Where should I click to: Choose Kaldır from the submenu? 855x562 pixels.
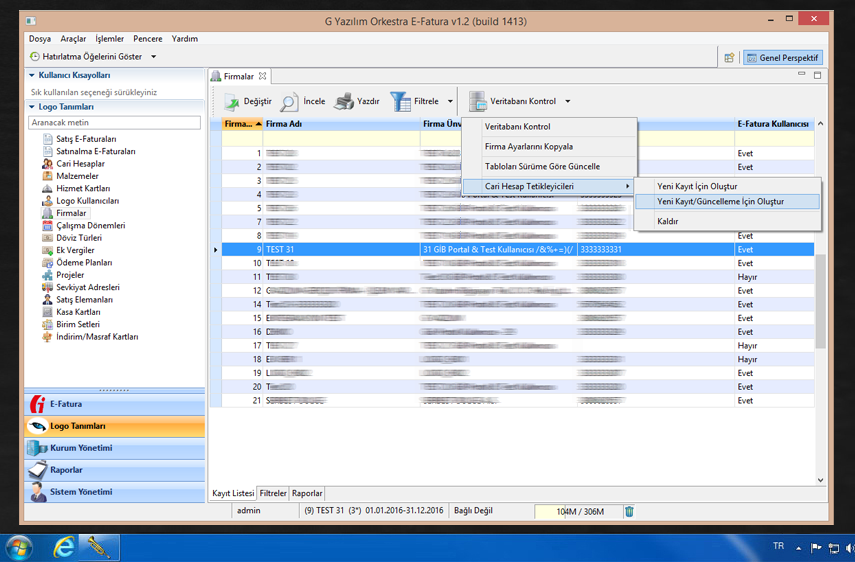click(727, 221)
